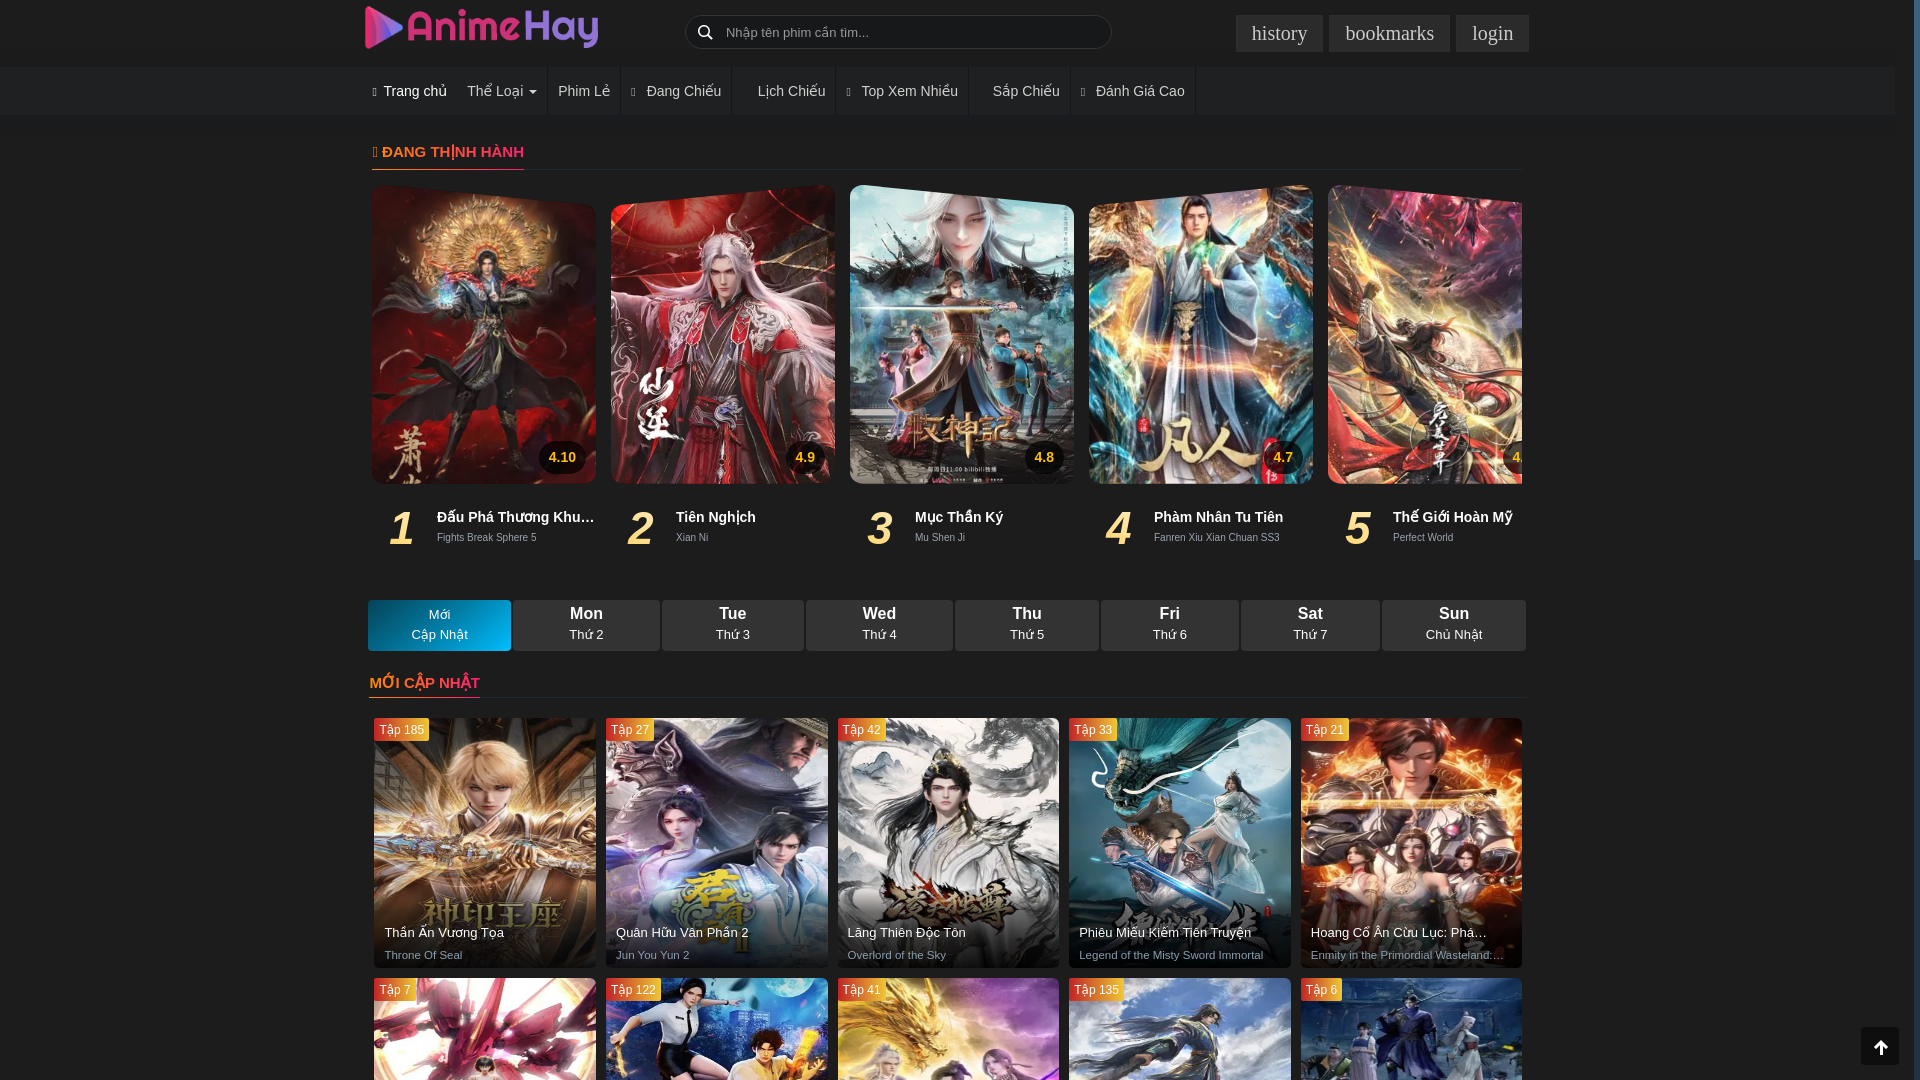Click the Tập 7 episode badge
1920x1080 pixels.
click(395, 990)
